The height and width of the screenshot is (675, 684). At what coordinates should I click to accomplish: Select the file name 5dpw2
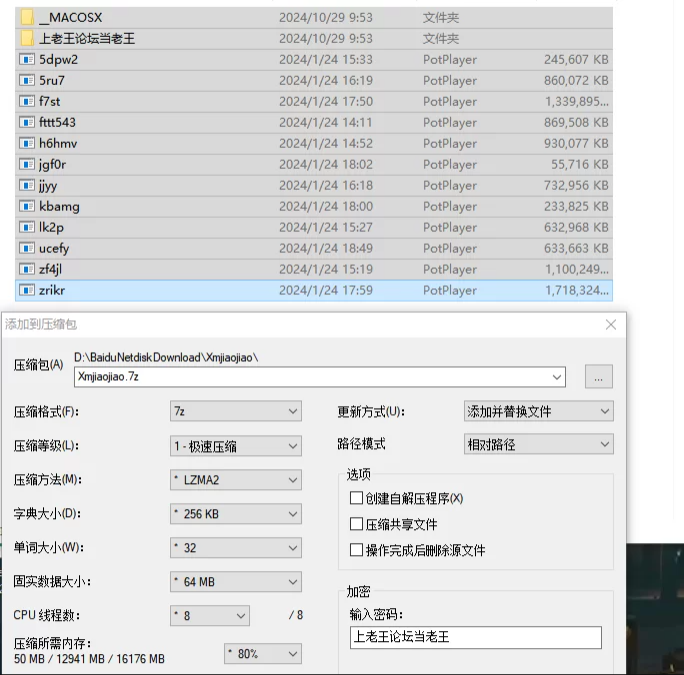pyautogui.click(x=58, y=59)
